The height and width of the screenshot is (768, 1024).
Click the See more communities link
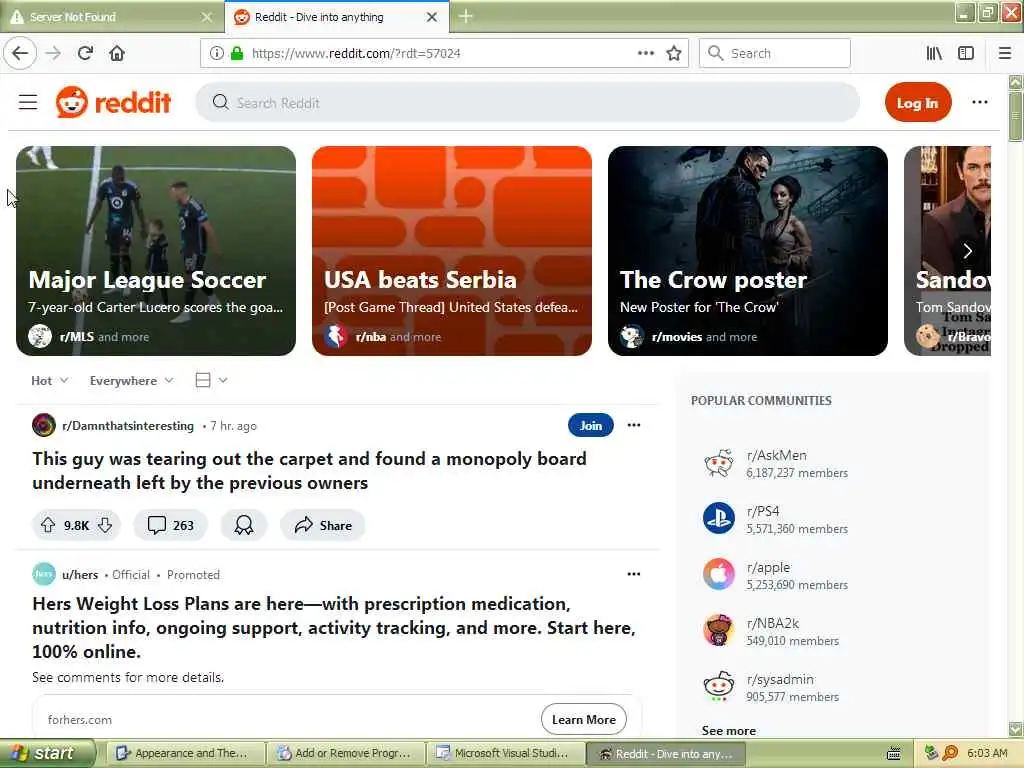[729, 730]
